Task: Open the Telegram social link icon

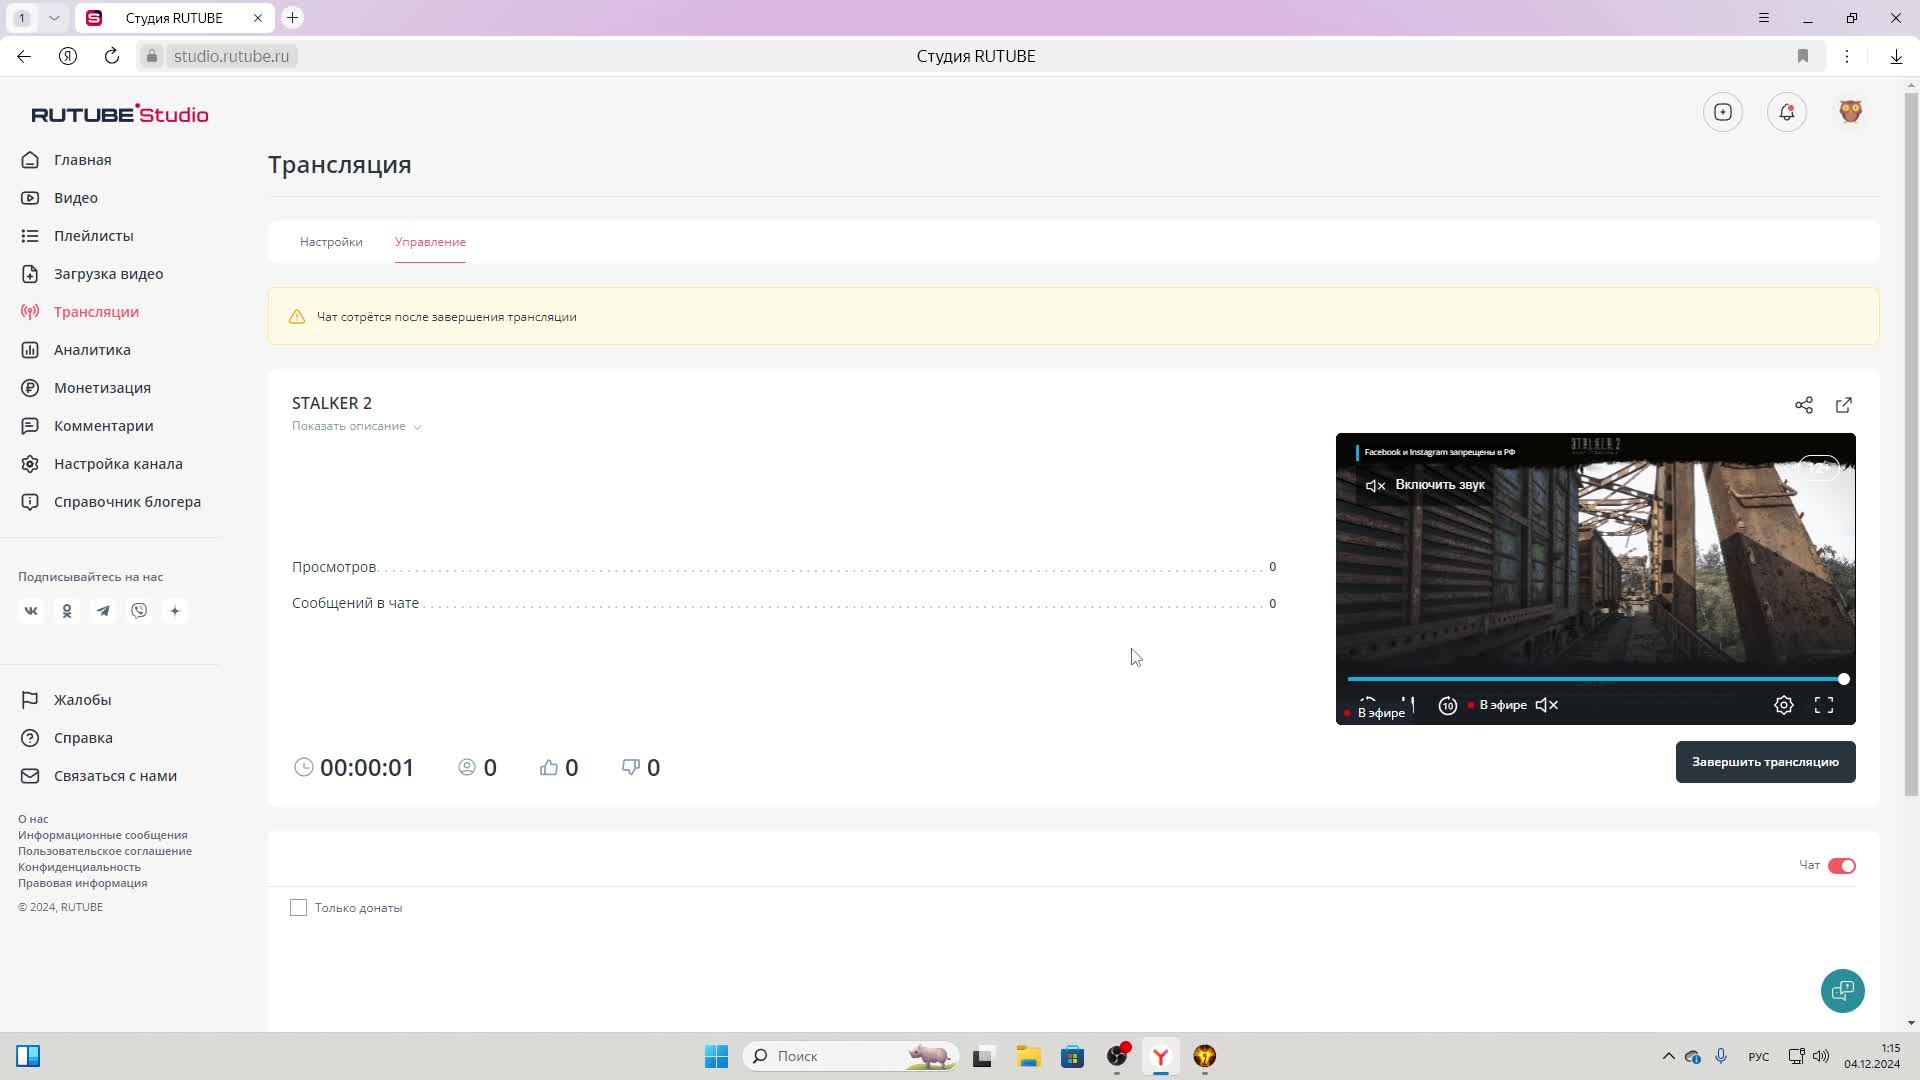Action: pyautogui.click(x=103, y=611)
